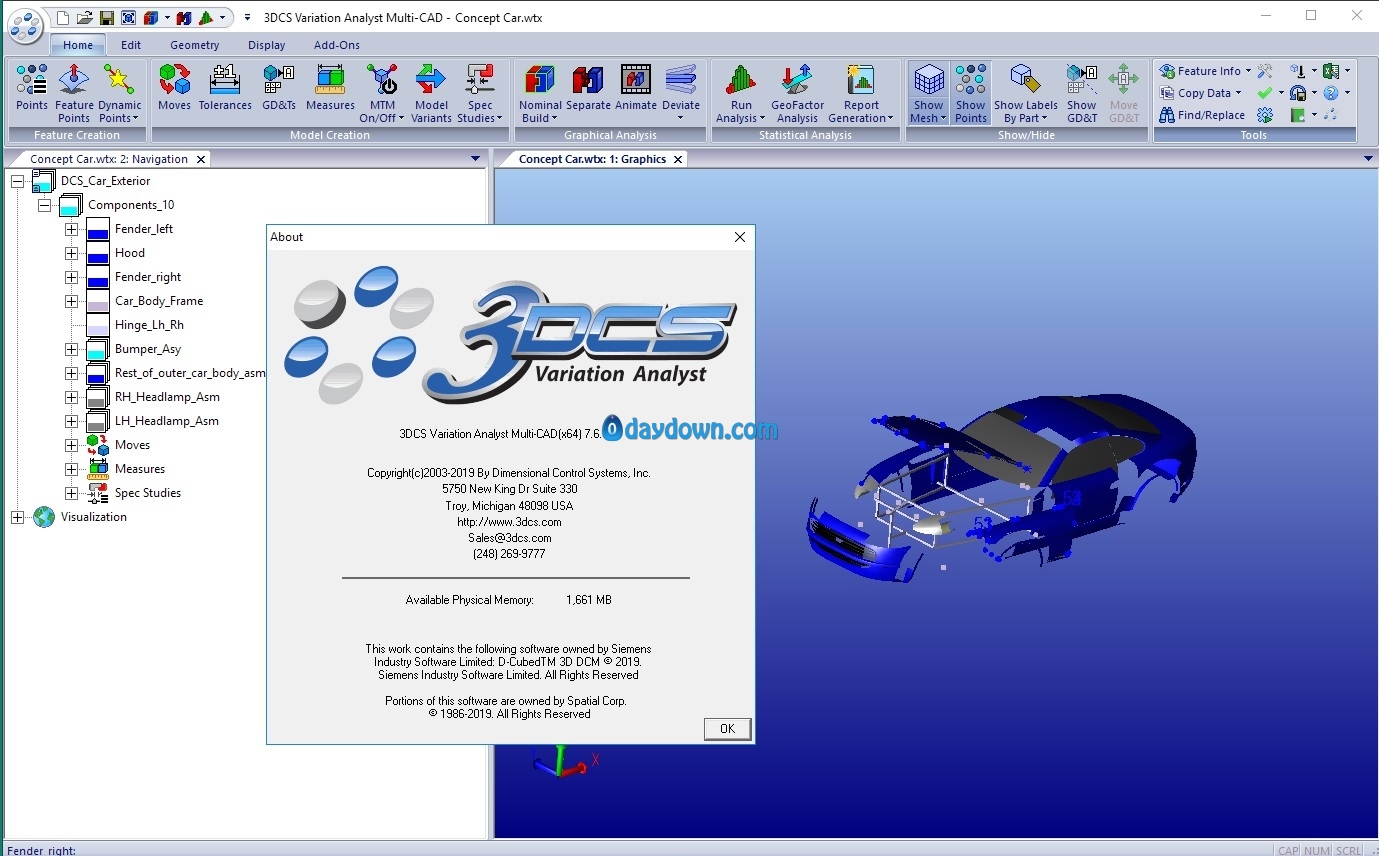Select Rest_of_outer_car_body_asm tree item
Viewport: 1379px width, 856px height.
pyautogui.click(x=190, y=373)
